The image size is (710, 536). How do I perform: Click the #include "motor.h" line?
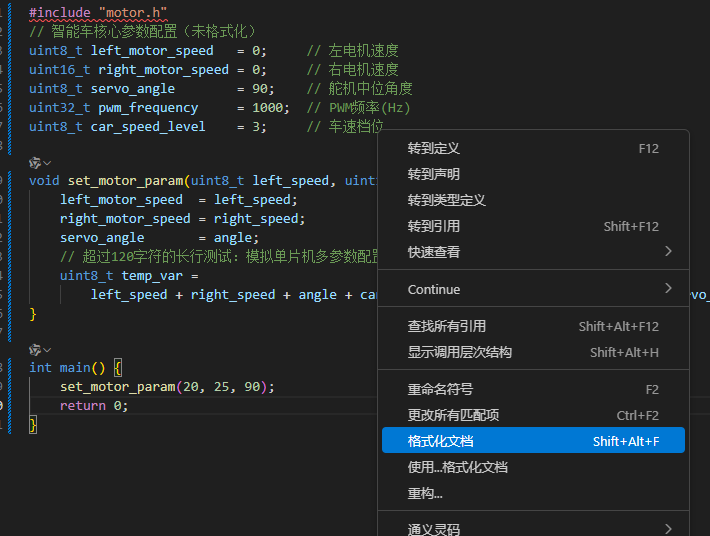(x=98, y=13)
